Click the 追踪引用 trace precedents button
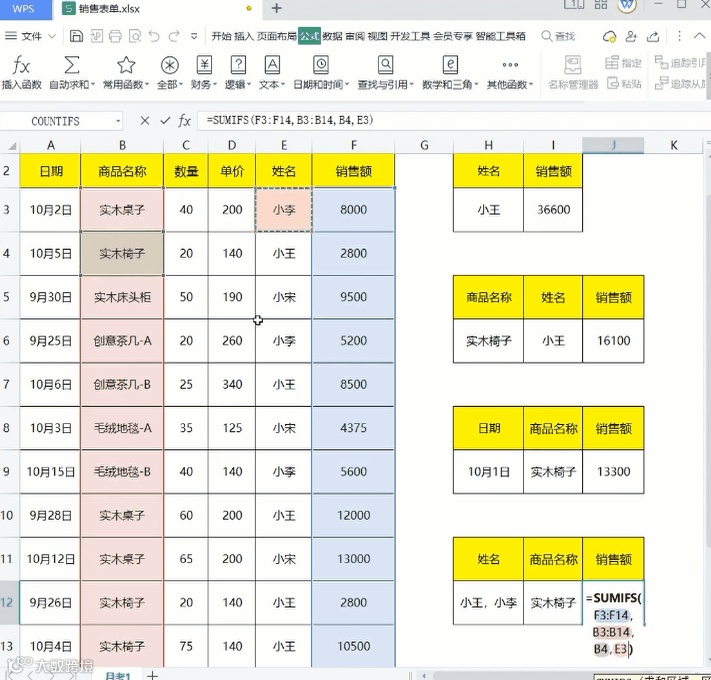 680,63
